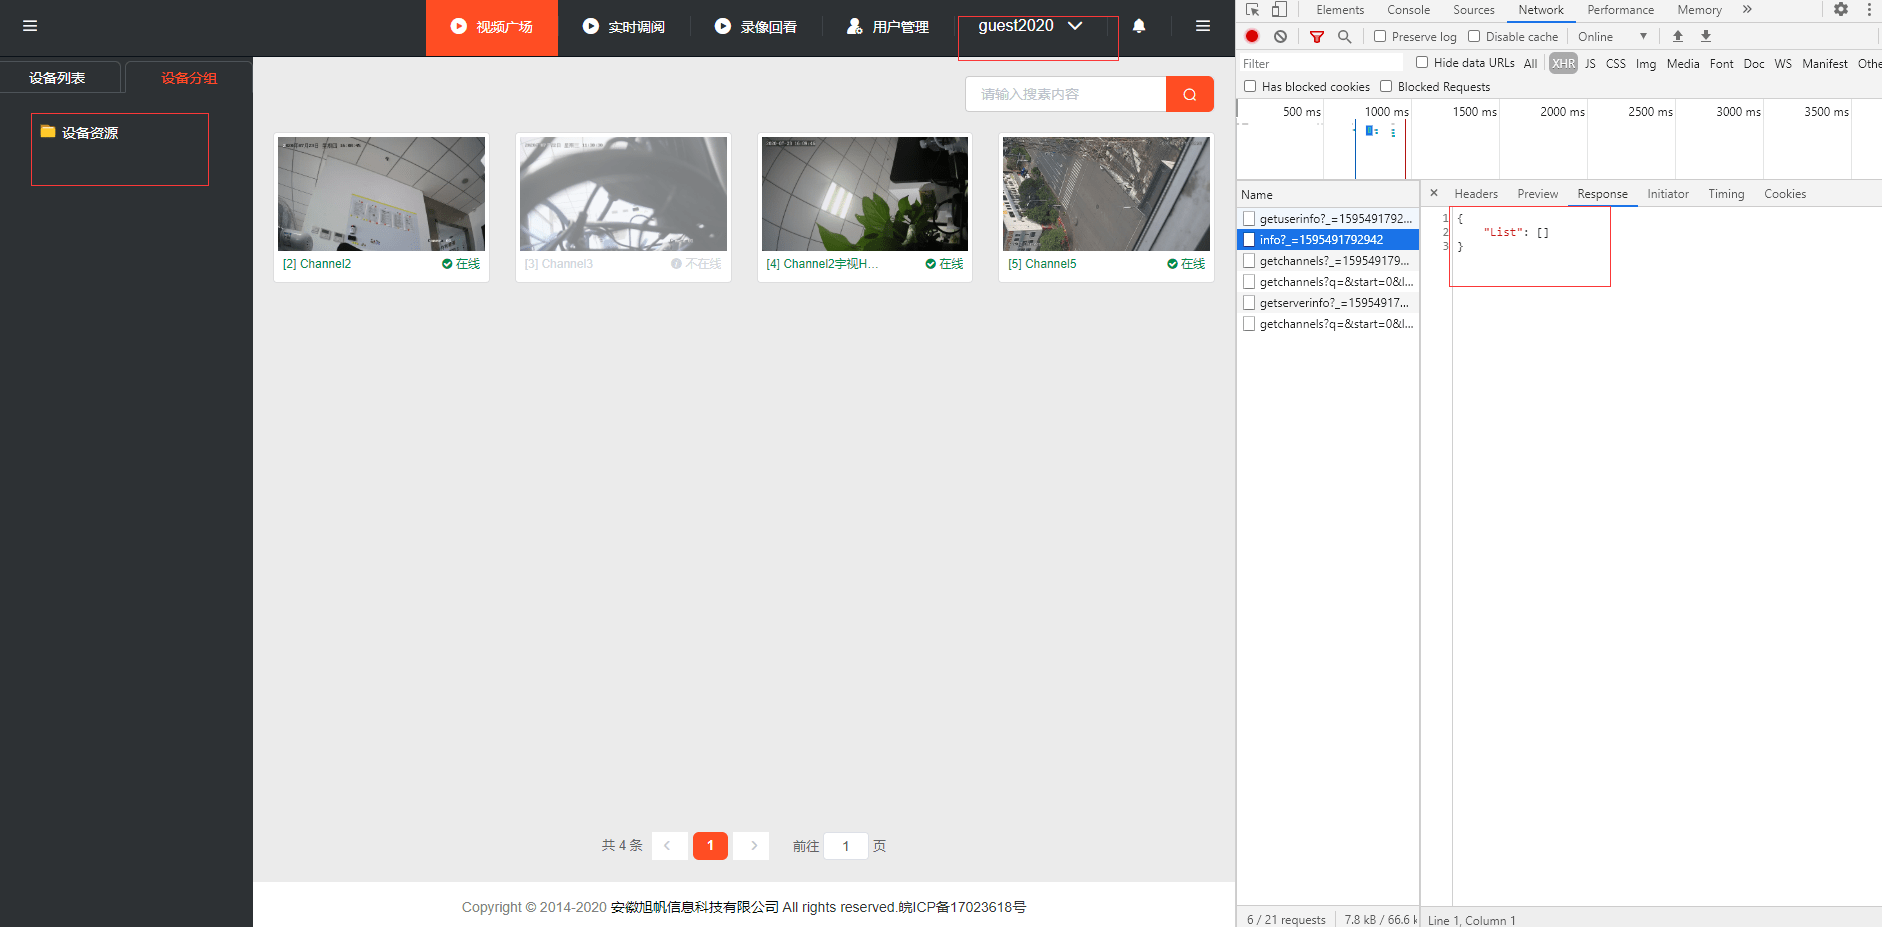Click the 用户管理 user management icon
The image size is (1882, 927).
[854, 26]
